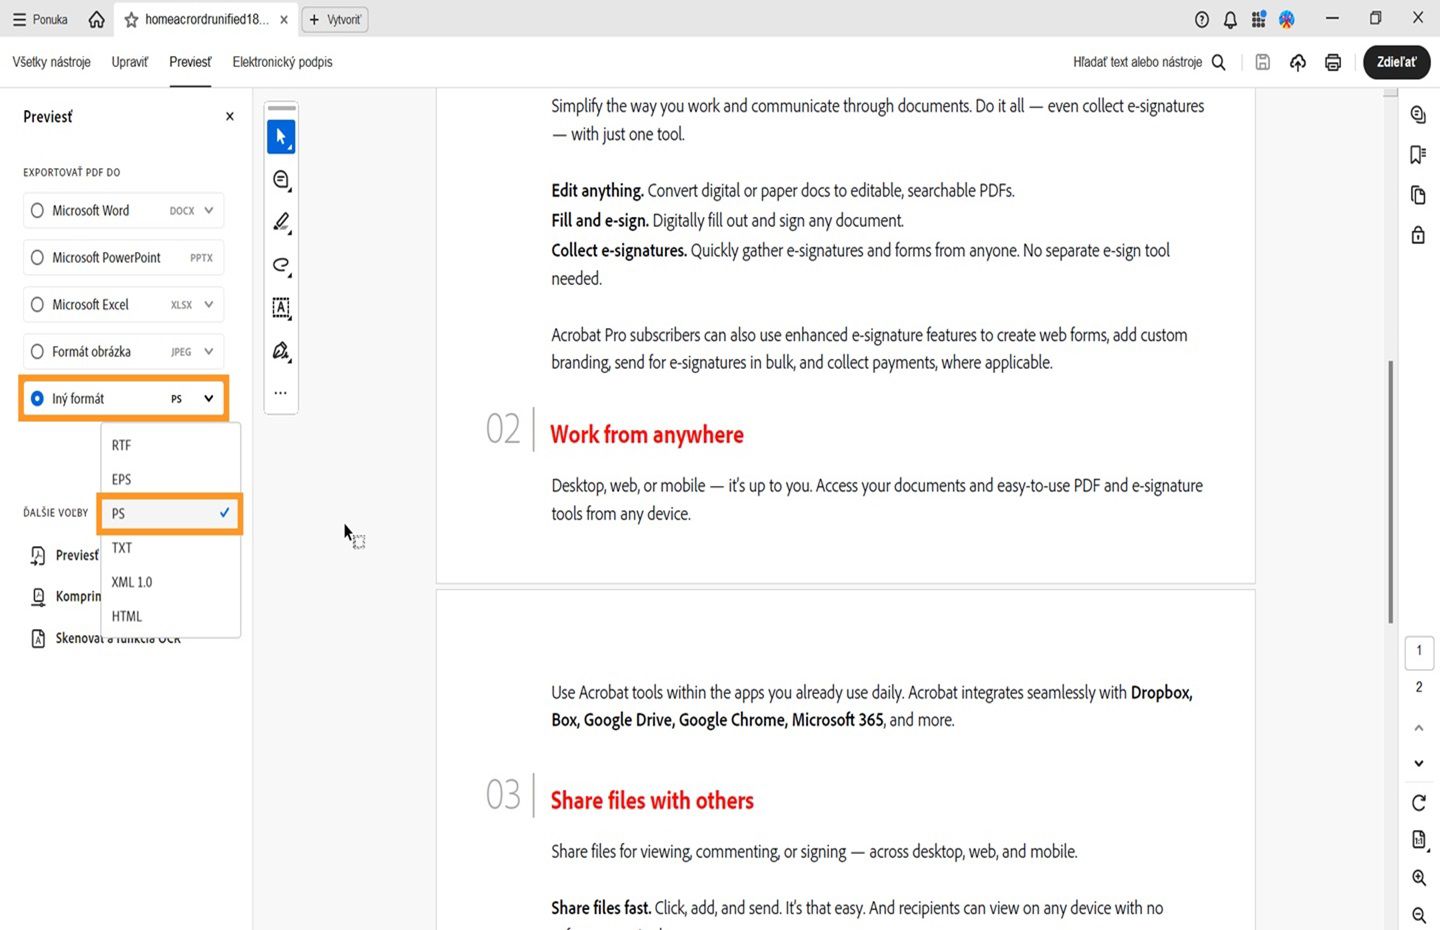
Task: Choose the Formát obrázka export option
Action: pyautogui.click(x=37, y=351)
